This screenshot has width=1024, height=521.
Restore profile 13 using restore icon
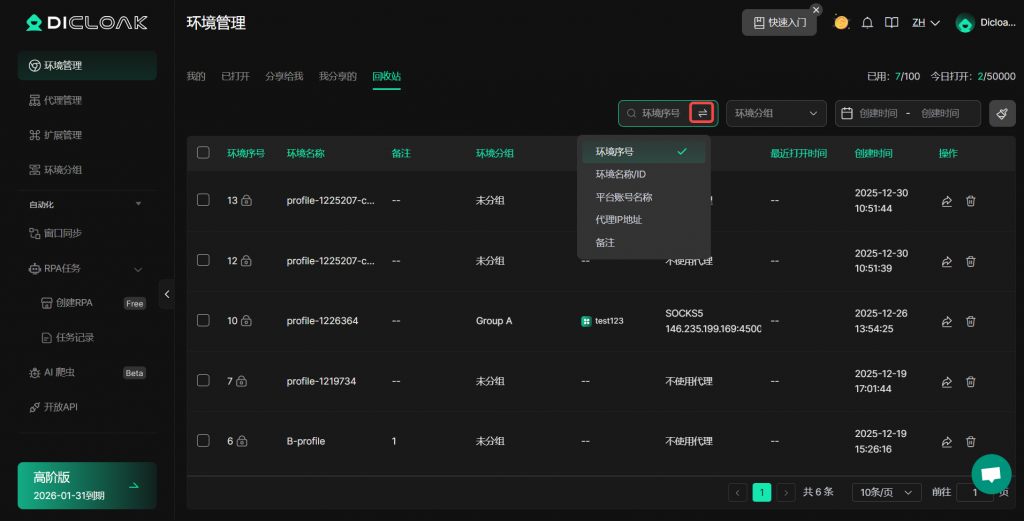pyautogui.click(x=946, y=201)
